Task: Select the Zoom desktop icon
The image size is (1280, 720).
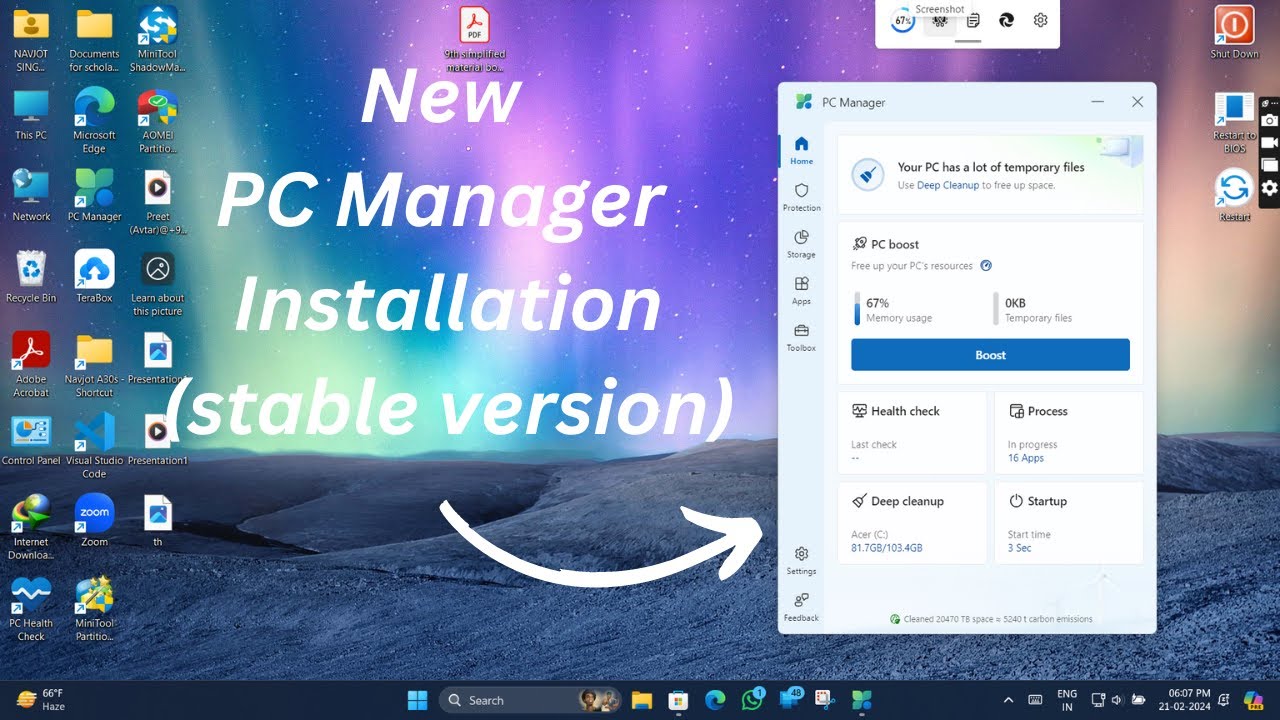Action: (x=94, y=520)
